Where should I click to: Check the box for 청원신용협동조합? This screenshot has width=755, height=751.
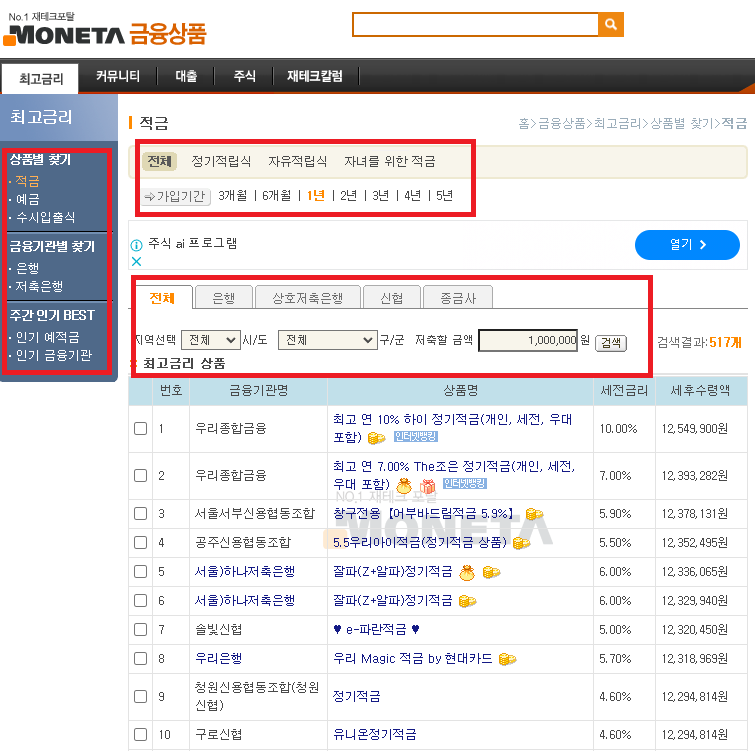tap(141, 697)
